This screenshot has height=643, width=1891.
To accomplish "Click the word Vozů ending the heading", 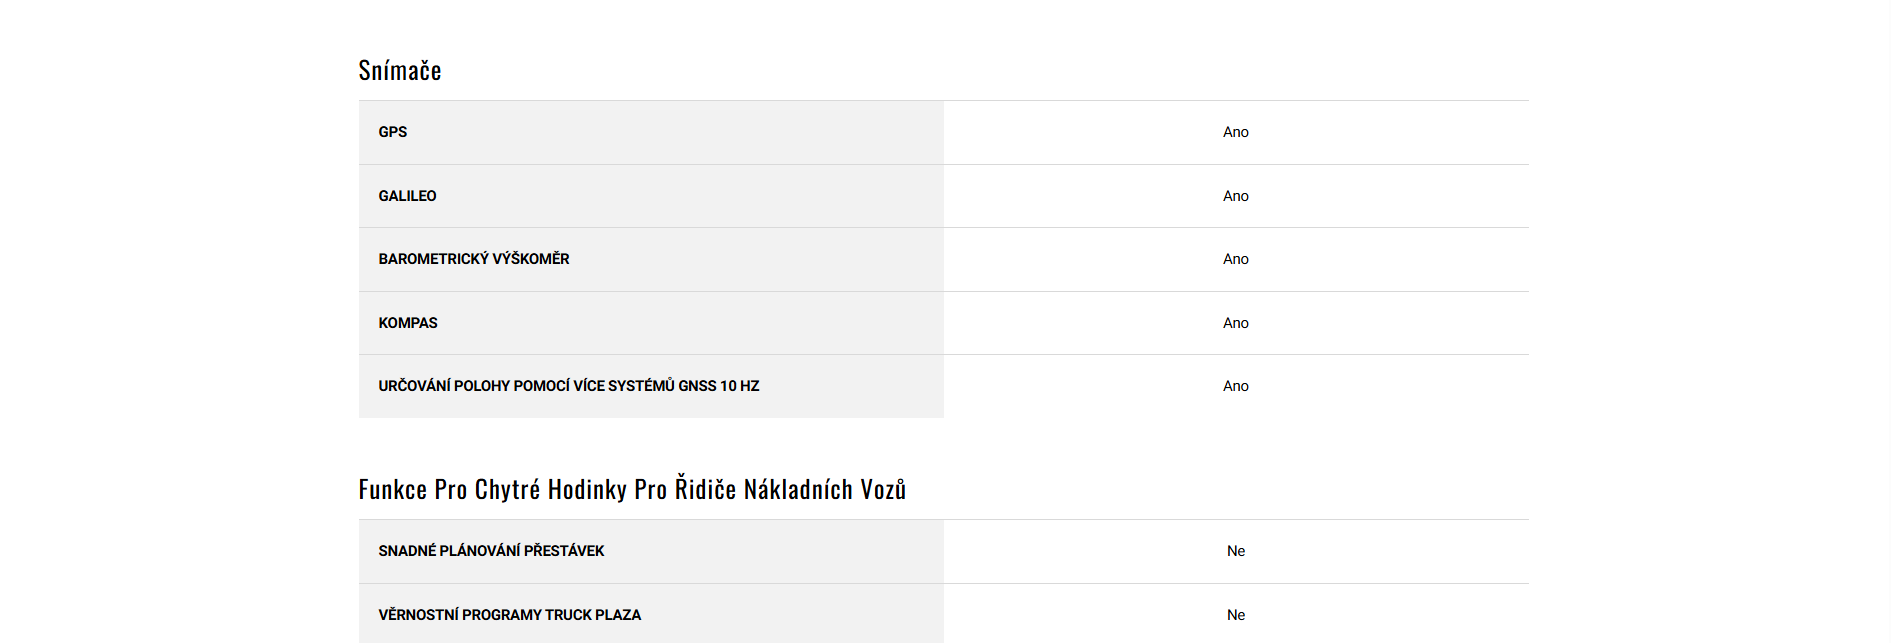I will pos(883,489).
